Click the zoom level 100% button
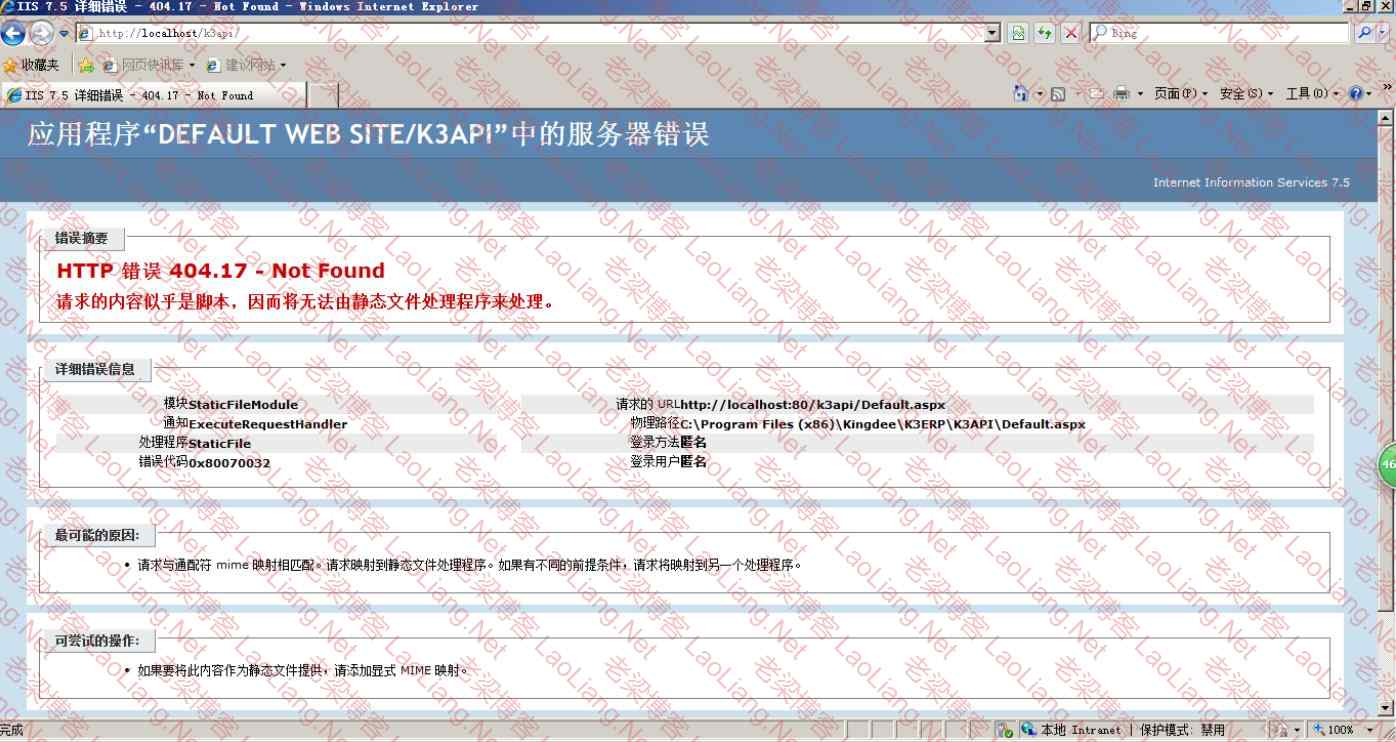The height and width of the screenshot is (742, 1396). point(1335,730)
